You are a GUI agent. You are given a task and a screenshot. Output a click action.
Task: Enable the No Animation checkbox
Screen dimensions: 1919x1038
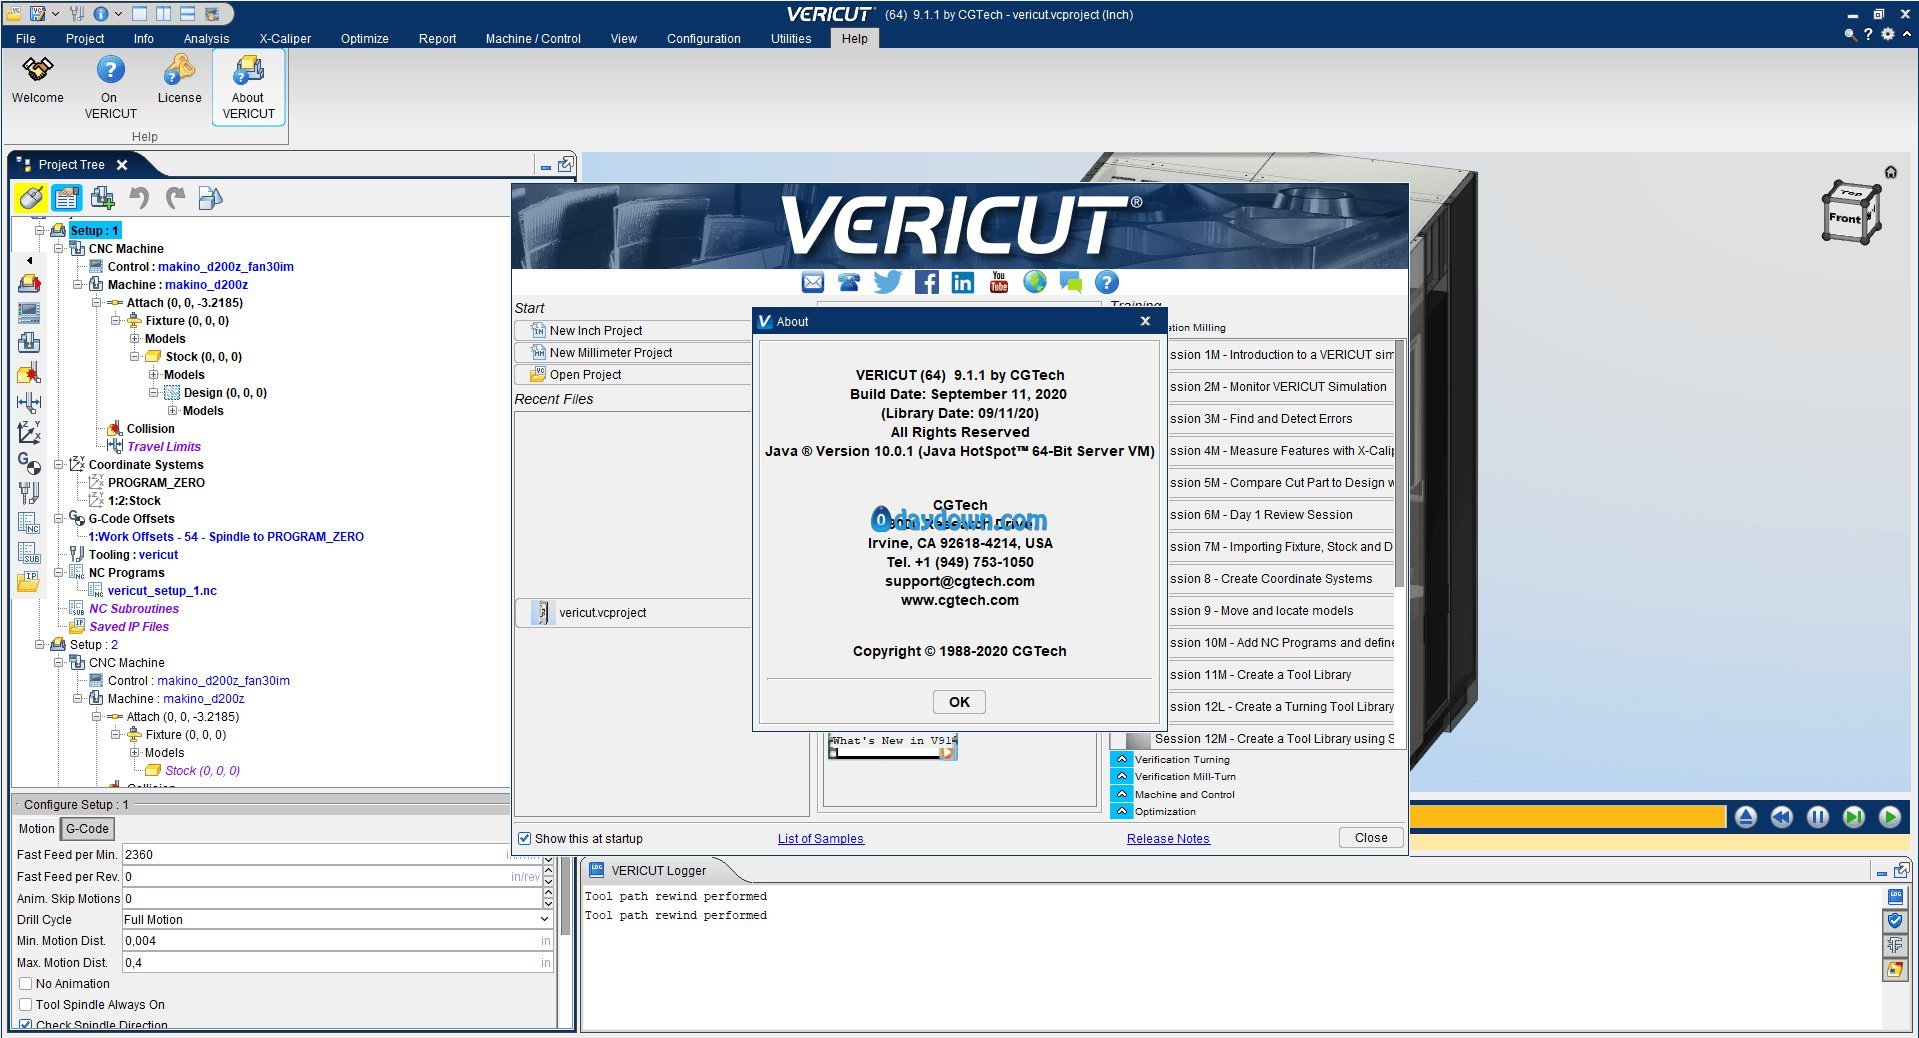(26, 983)
